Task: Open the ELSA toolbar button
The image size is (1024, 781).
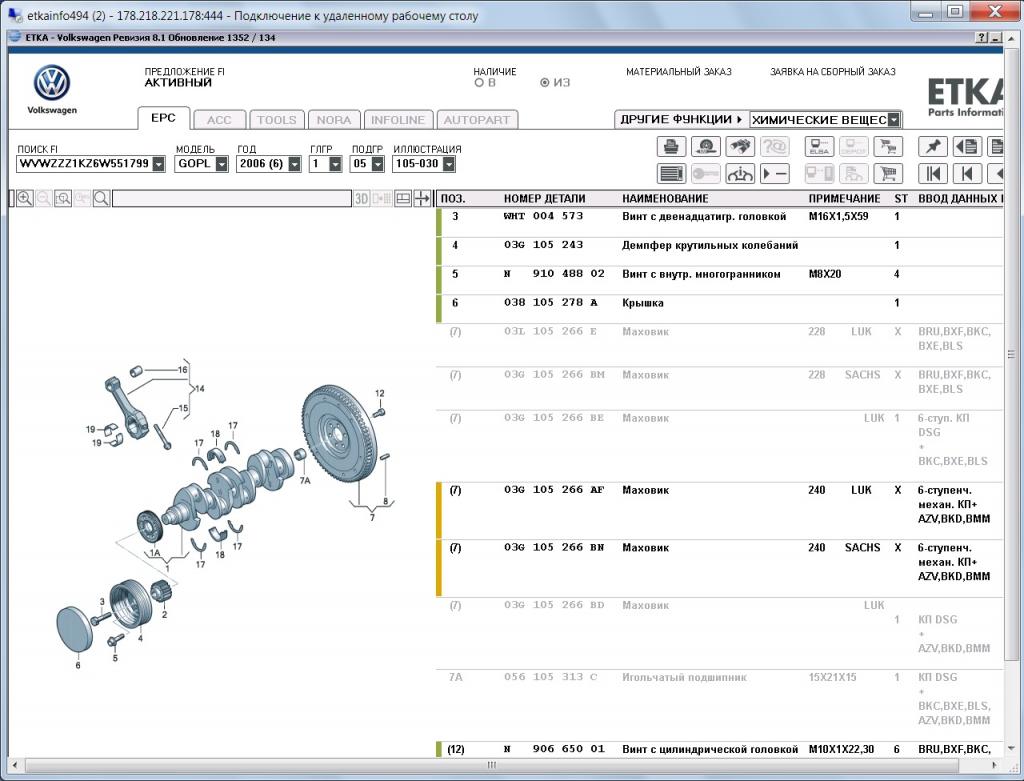Action: [x=819, y=146]
